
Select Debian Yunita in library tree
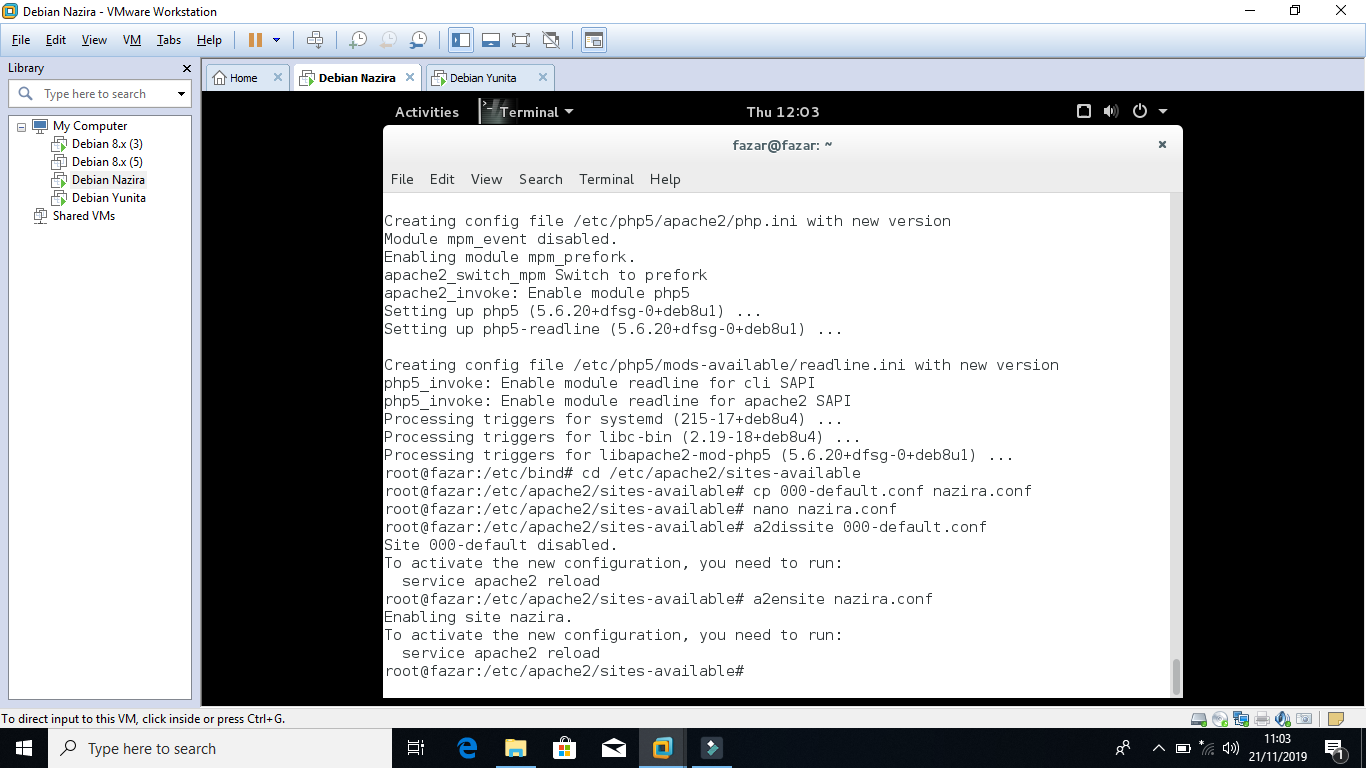click(x=108, y=198)
